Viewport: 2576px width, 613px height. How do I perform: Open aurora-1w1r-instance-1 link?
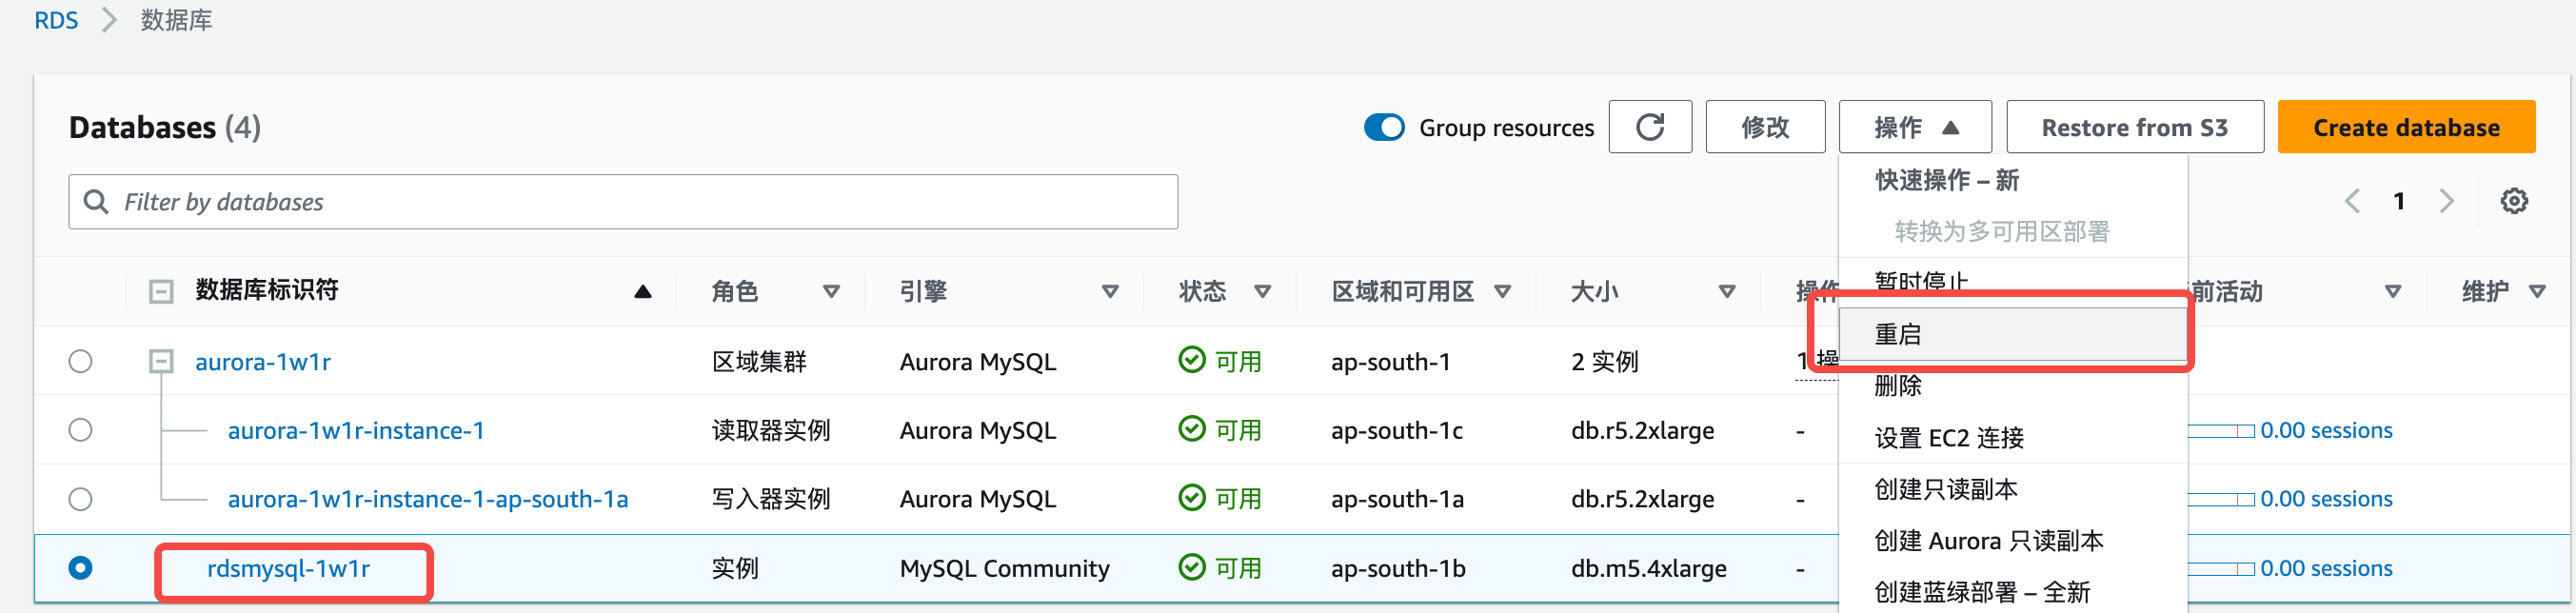(x=356, y=431)
